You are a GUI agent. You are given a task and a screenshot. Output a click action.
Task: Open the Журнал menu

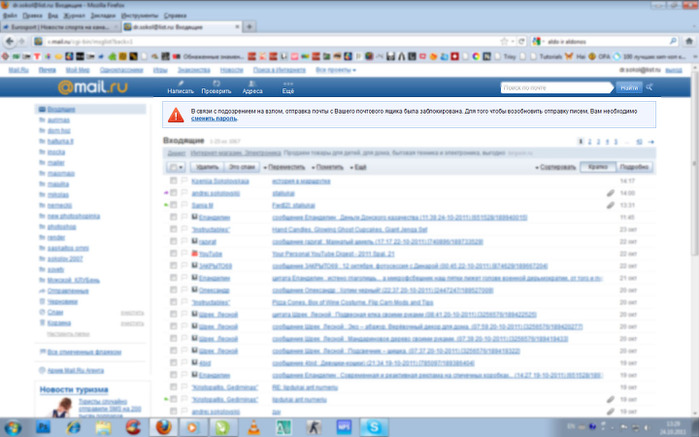(x=74, y=16)
